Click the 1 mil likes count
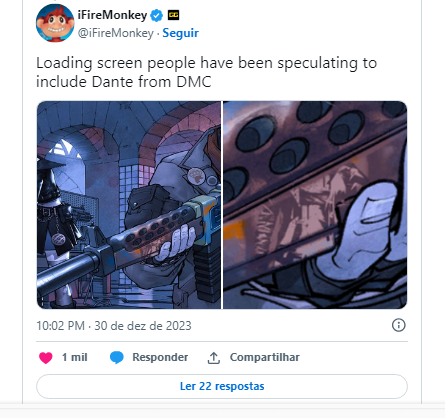Image resolution: width=445 pixels, height=418 pixels. point(75,357)
